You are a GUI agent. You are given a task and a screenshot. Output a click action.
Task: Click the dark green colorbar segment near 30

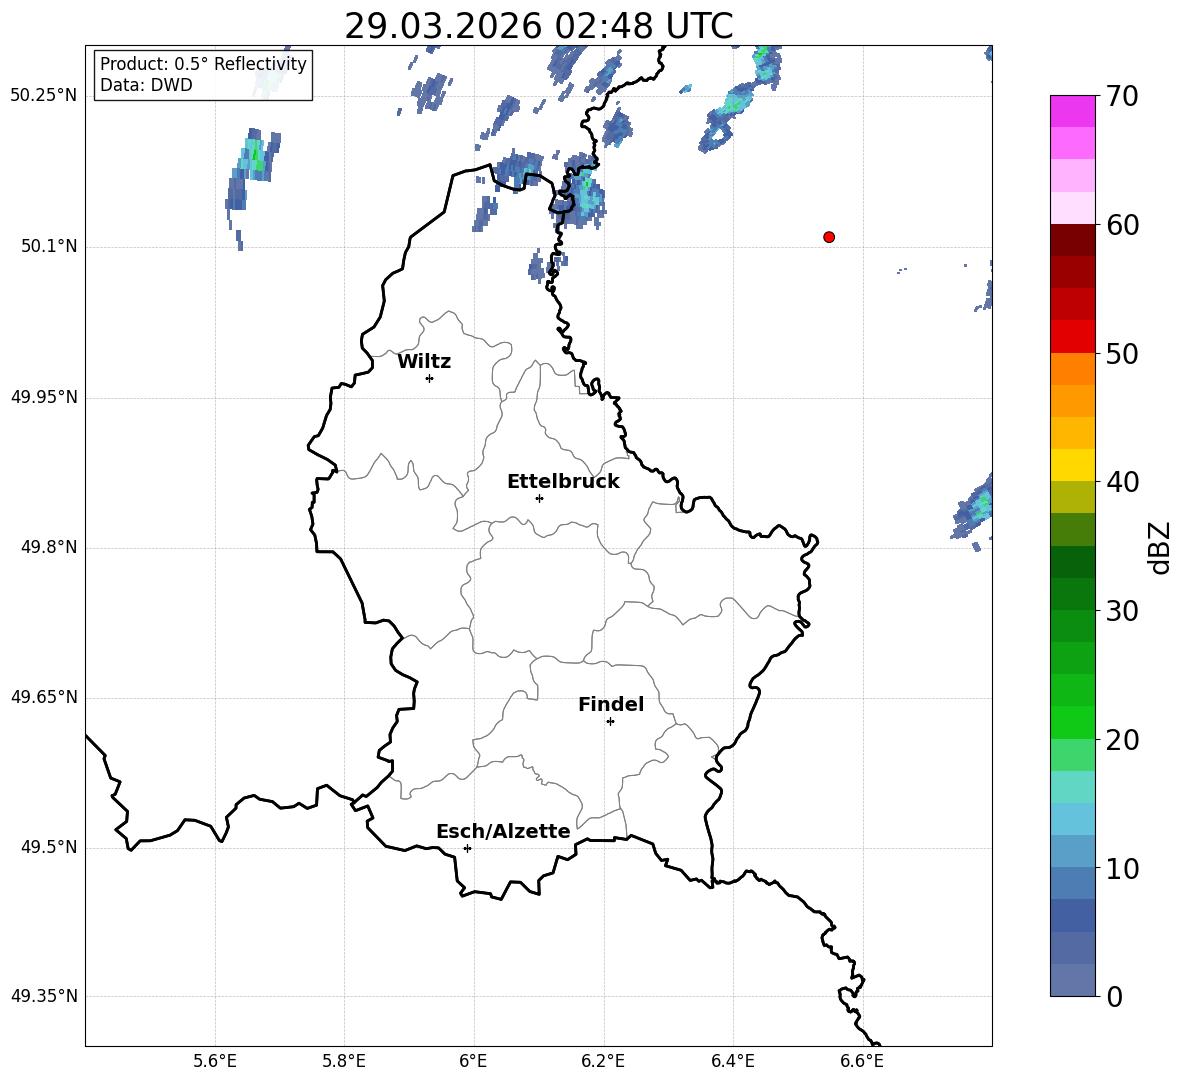click(x=1073, y=594)
